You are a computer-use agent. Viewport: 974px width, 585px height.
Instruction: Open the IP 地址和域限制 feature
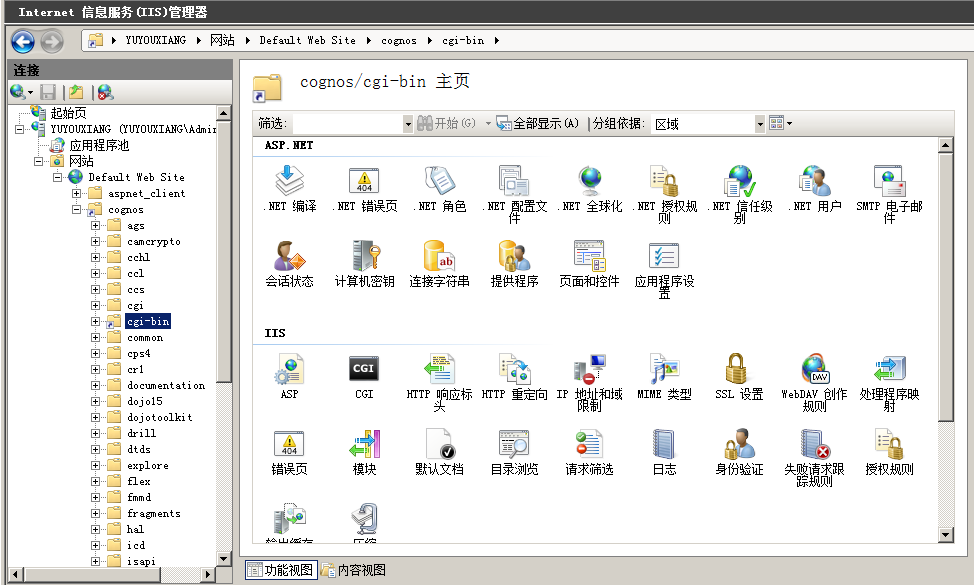[x=589, y=382]
